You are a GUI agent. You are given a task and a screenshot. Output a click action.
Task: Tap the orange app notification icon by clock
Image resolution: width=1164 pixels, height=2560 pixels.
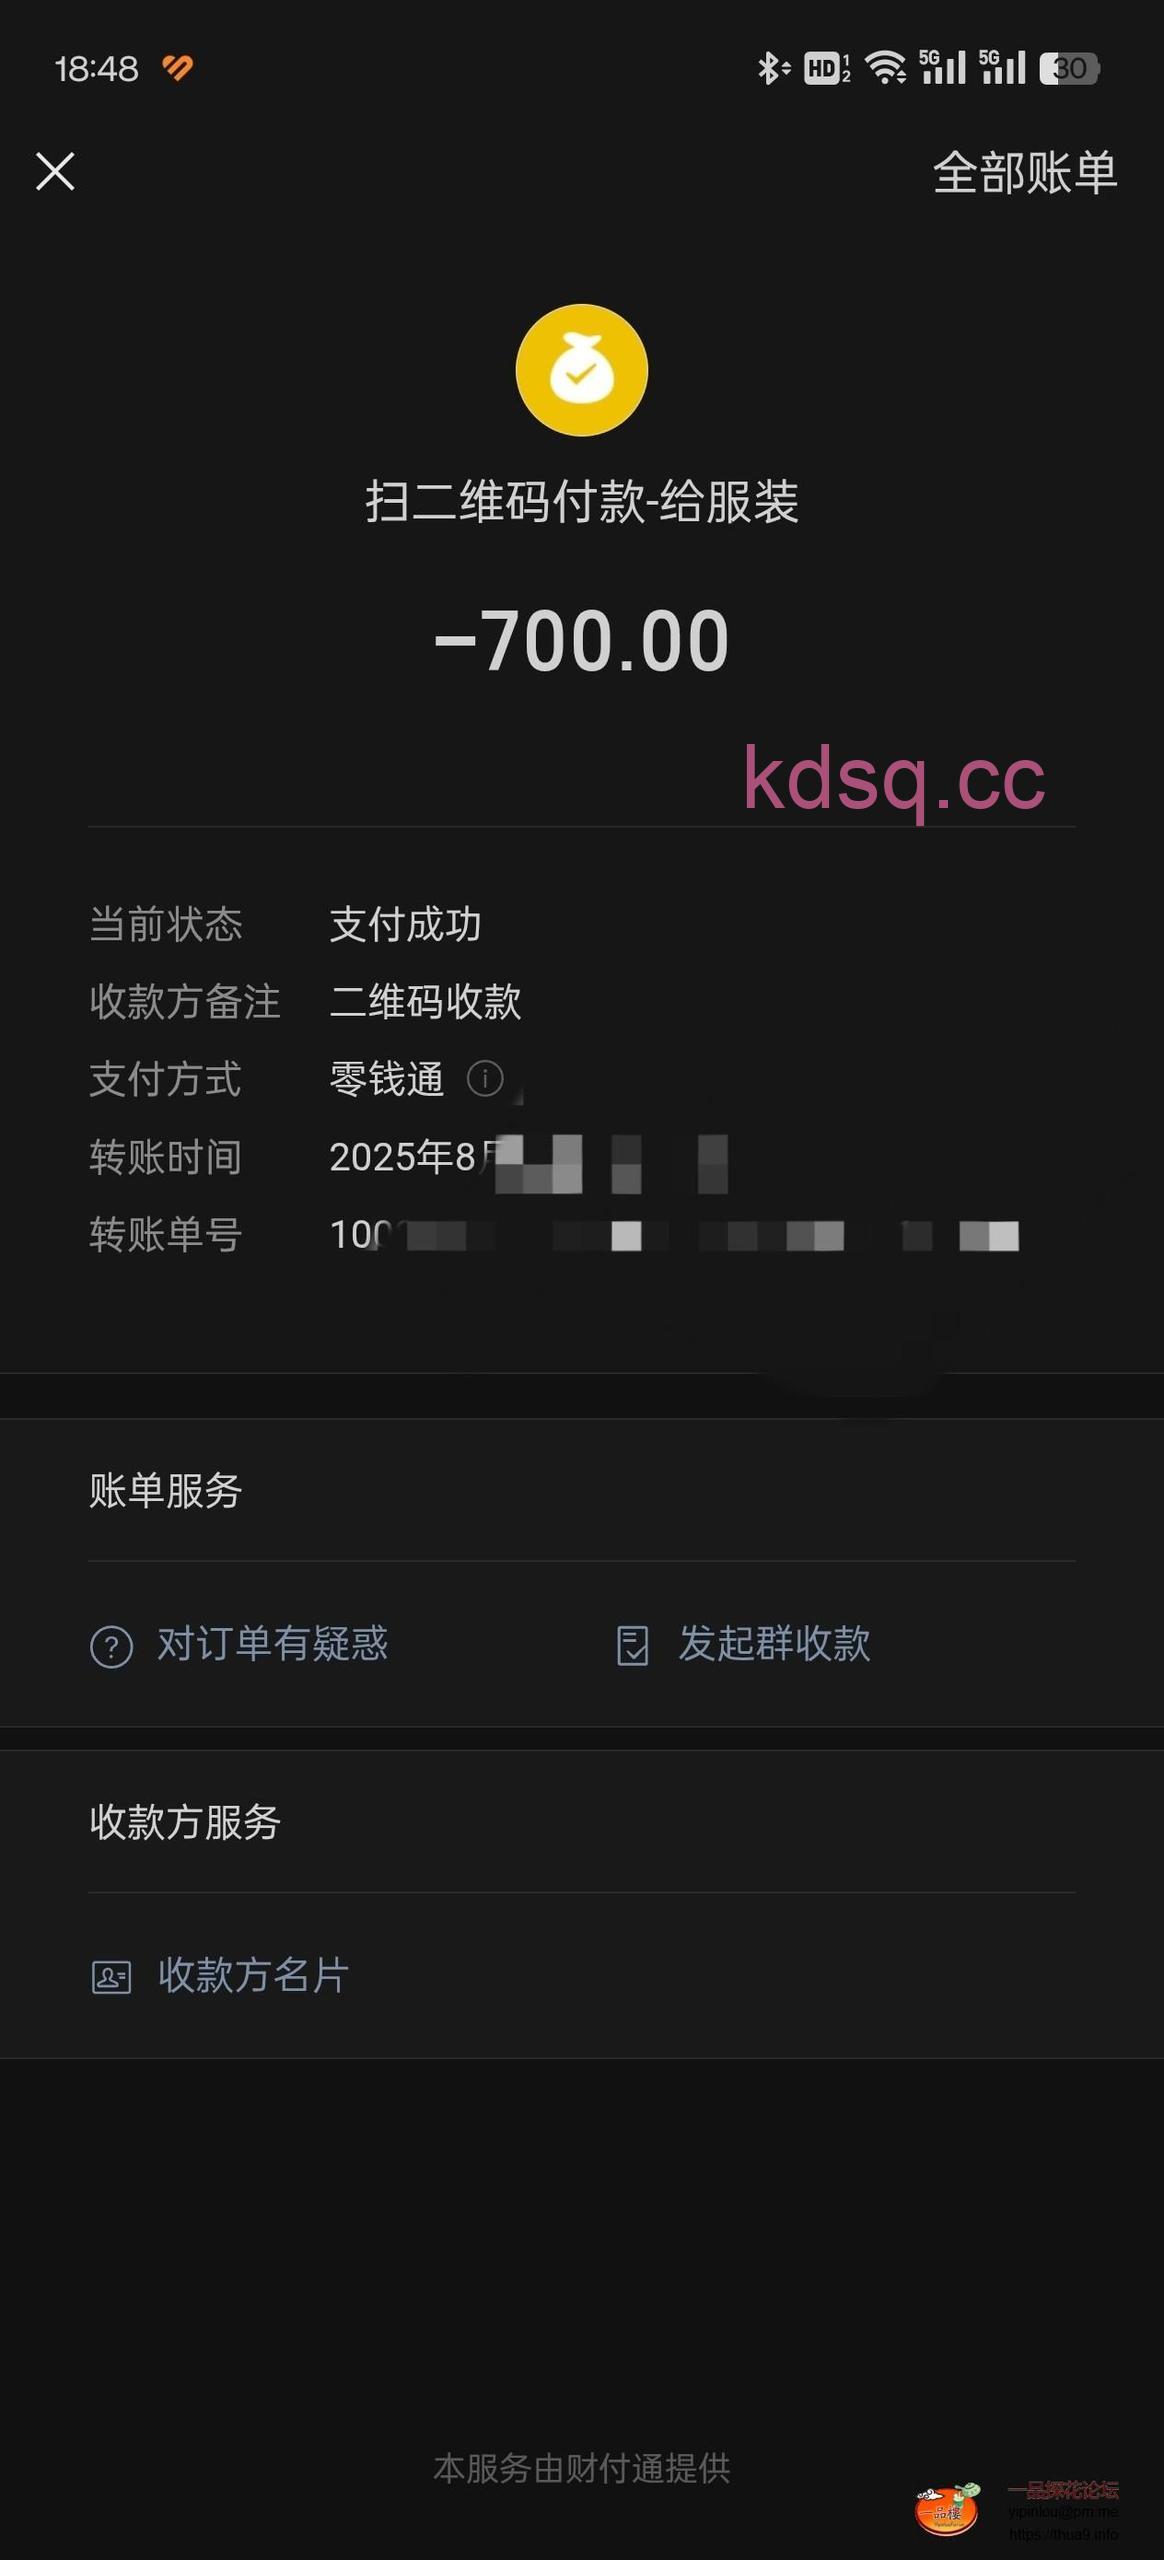pyautogui.click(x=178, y=68)
